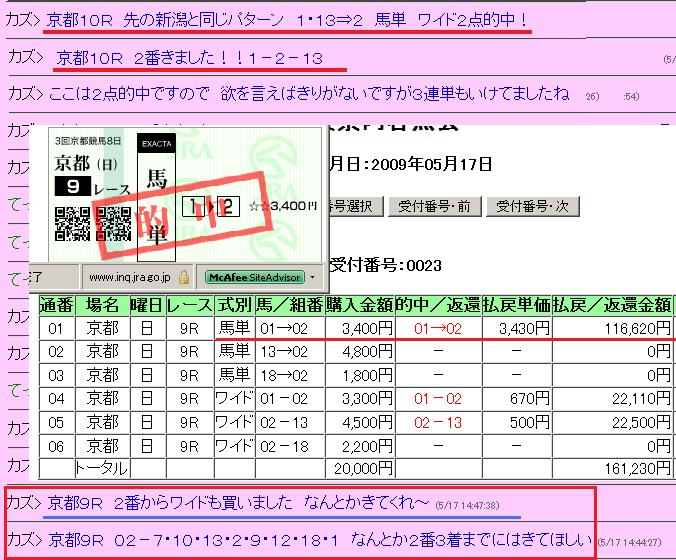Click the EXACTA label on the ticket

(156, 144)
